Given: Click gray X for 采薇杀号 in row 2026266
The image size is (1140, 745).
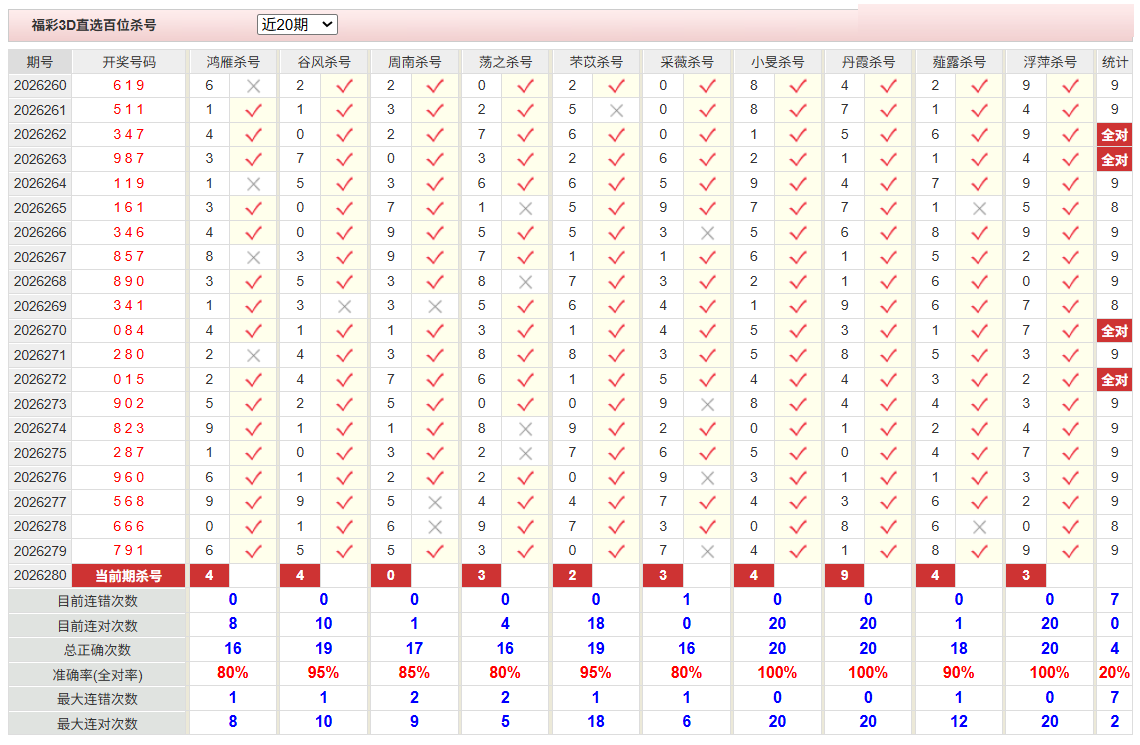Looking at the screenshot, I should pos(707,233).
